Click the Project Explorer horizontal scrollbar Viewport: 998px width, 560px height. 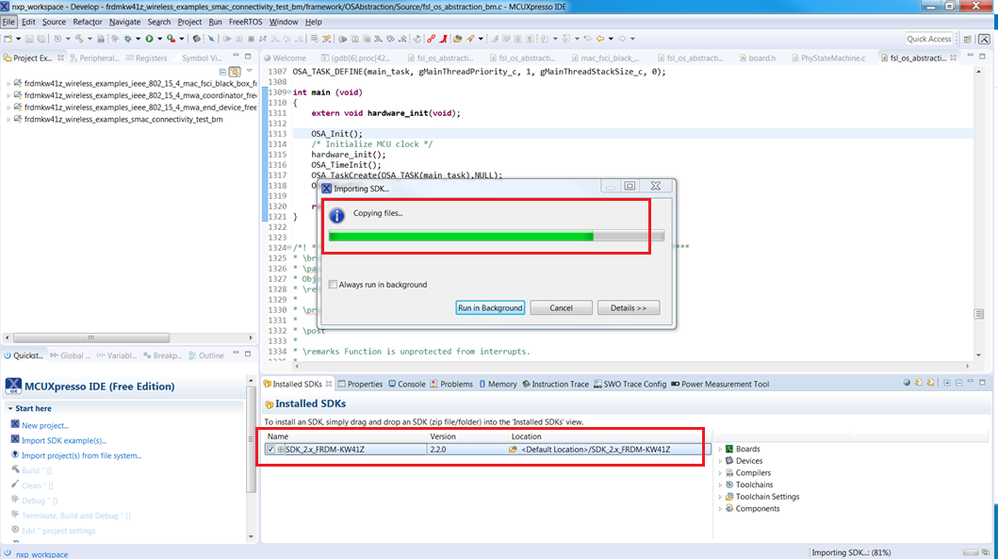pyautogui.click(x=91, y=338)
